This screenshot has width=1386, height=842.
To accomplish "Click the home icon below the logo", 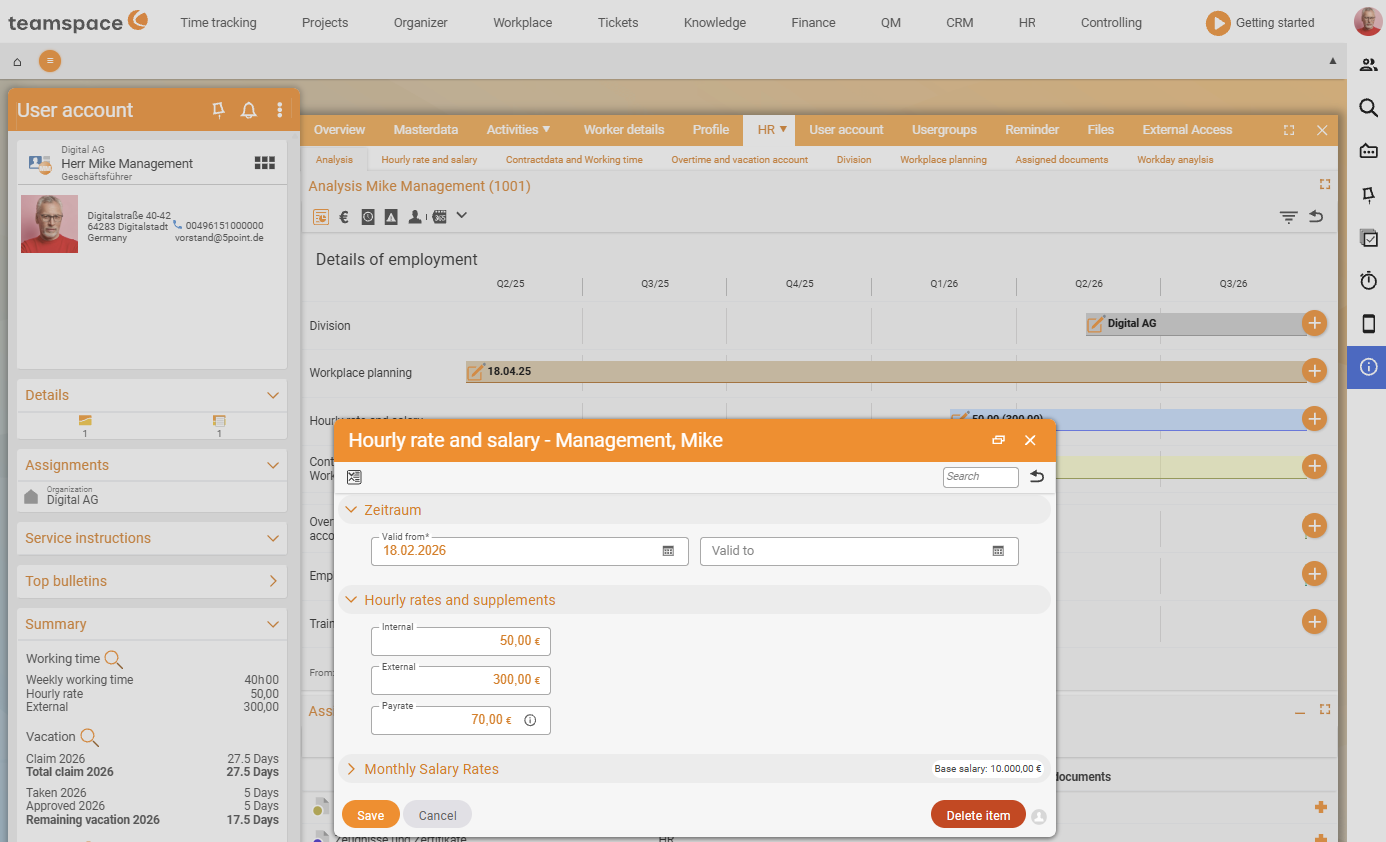I will click(x=17, y=62).
